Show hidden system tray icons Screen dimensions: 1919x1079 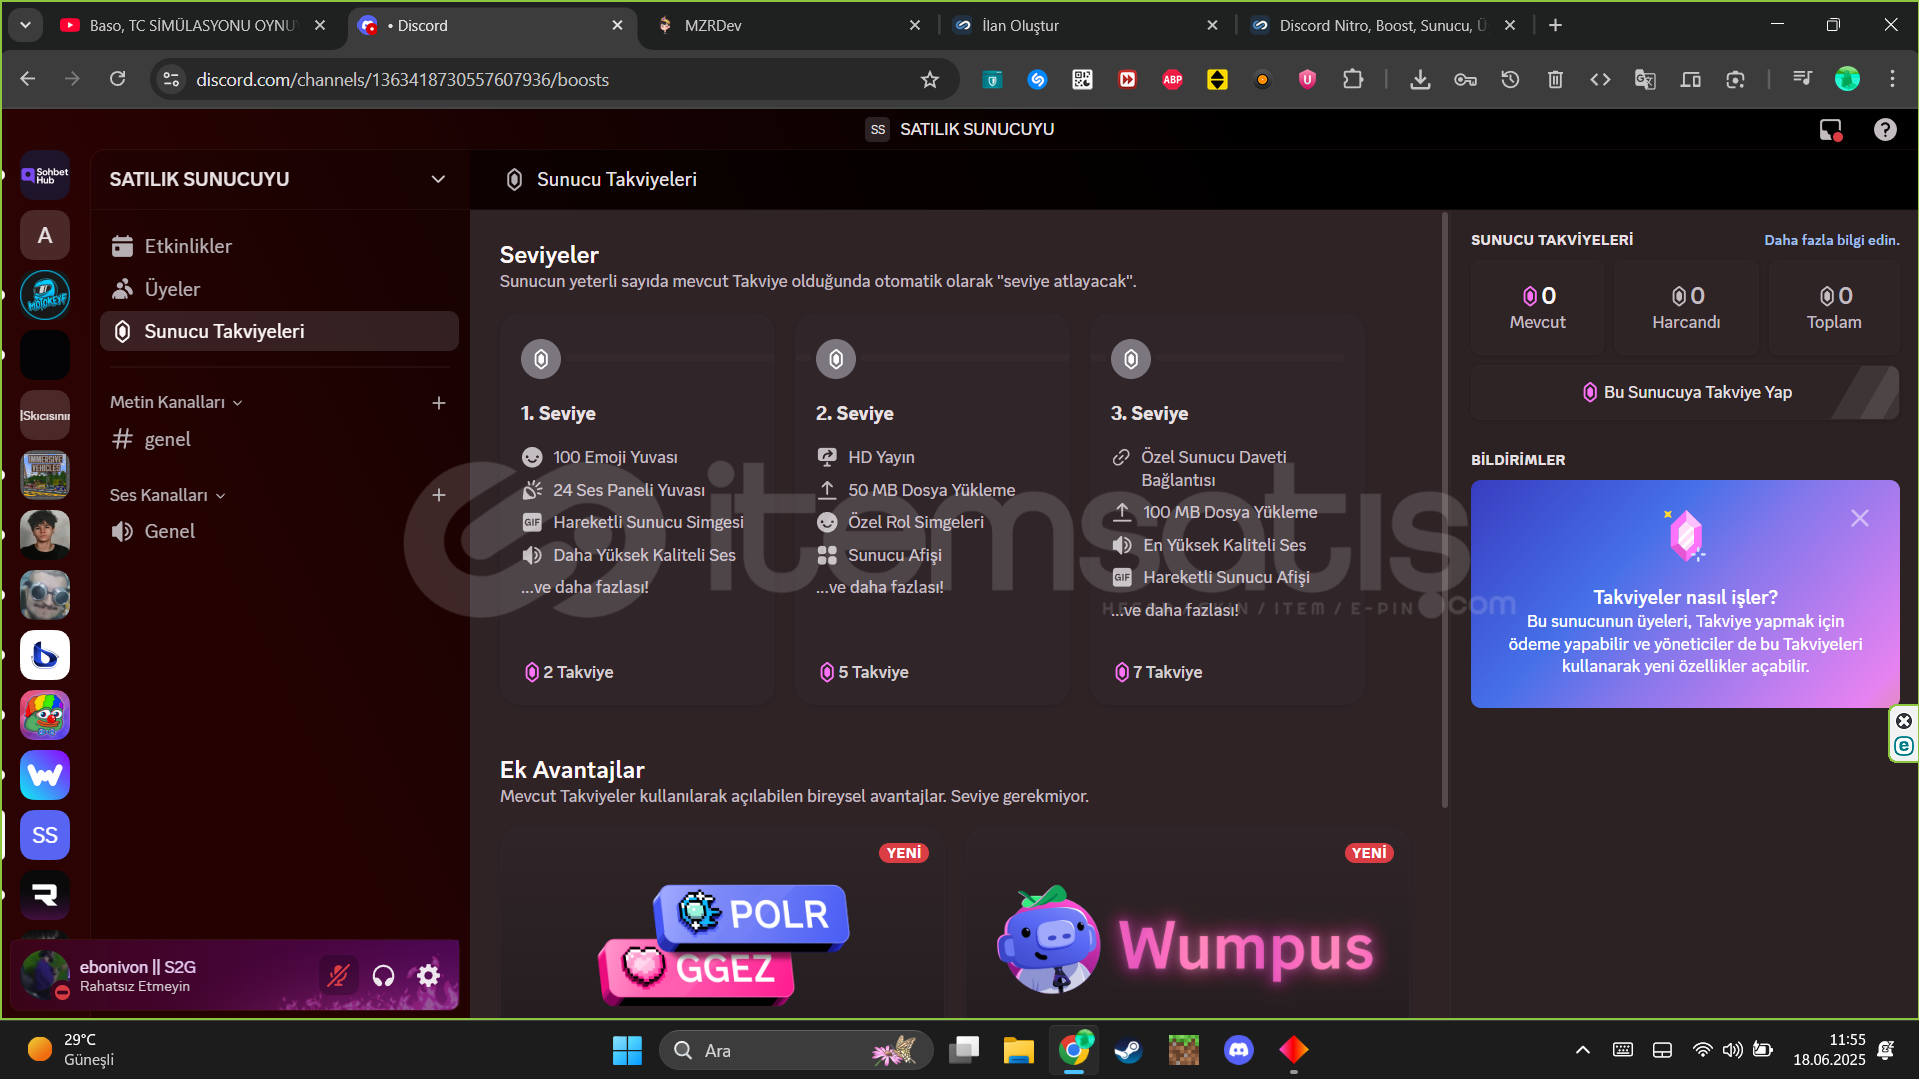[1582, 1050]
